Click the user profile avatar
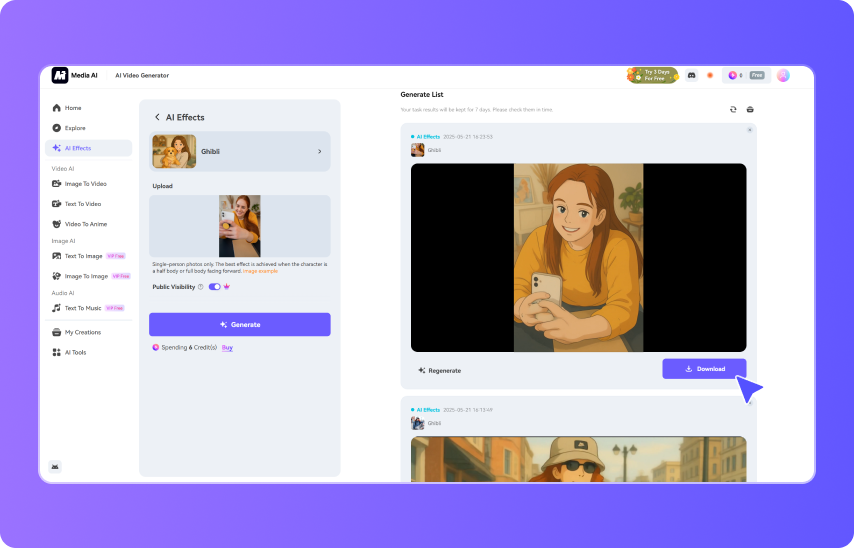854x548 pixels. [x=783, y=75]
